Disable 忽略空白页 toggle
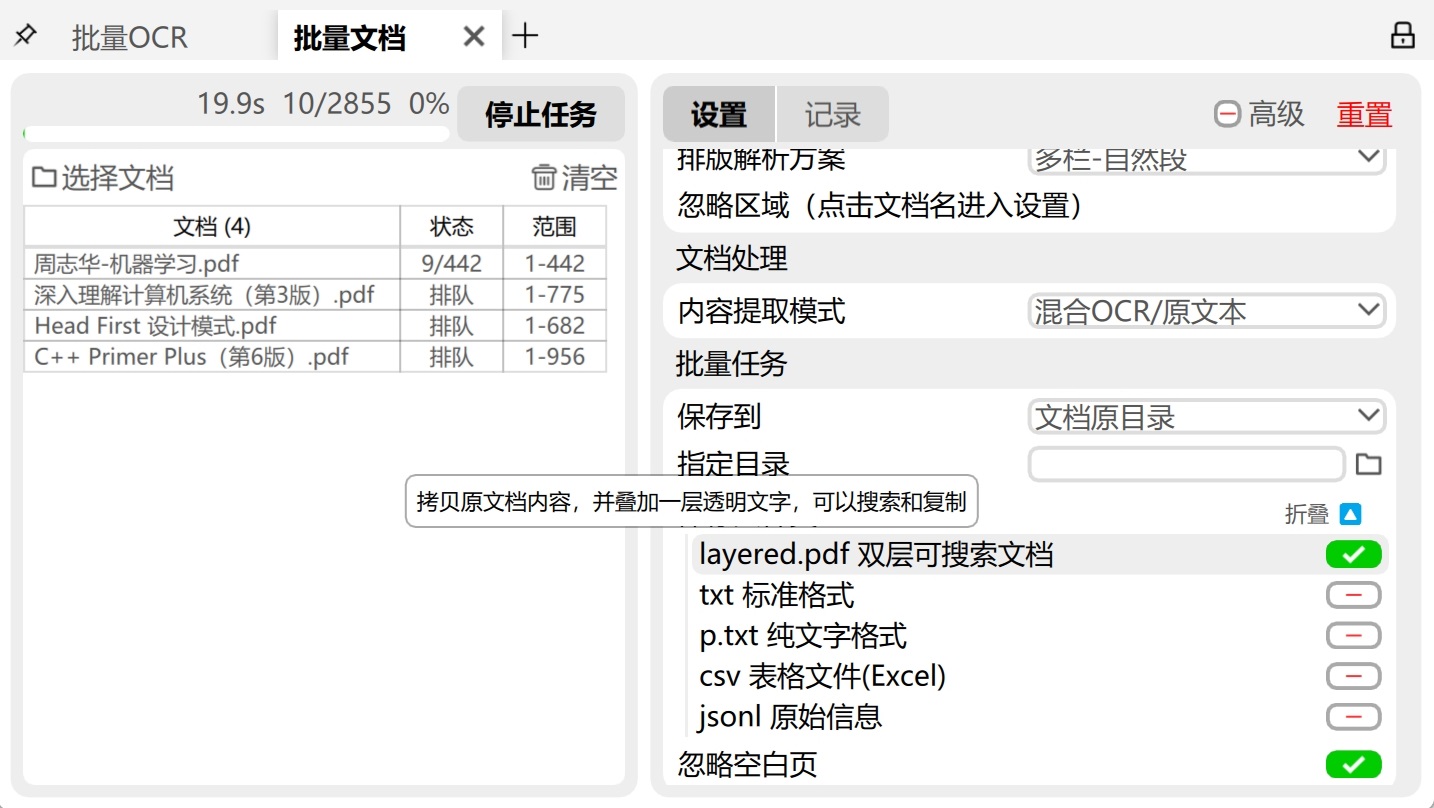 tap(1353, 765)
